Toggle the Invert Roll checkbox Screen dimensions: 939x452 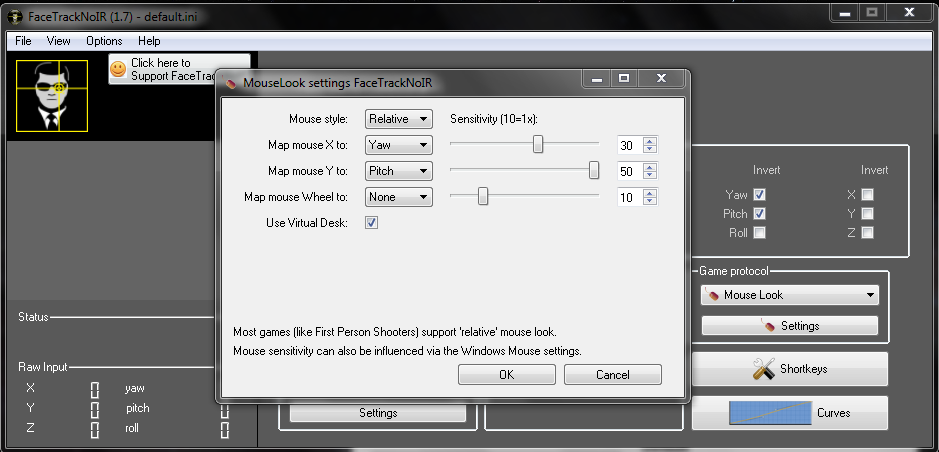[x=759, y=233]
